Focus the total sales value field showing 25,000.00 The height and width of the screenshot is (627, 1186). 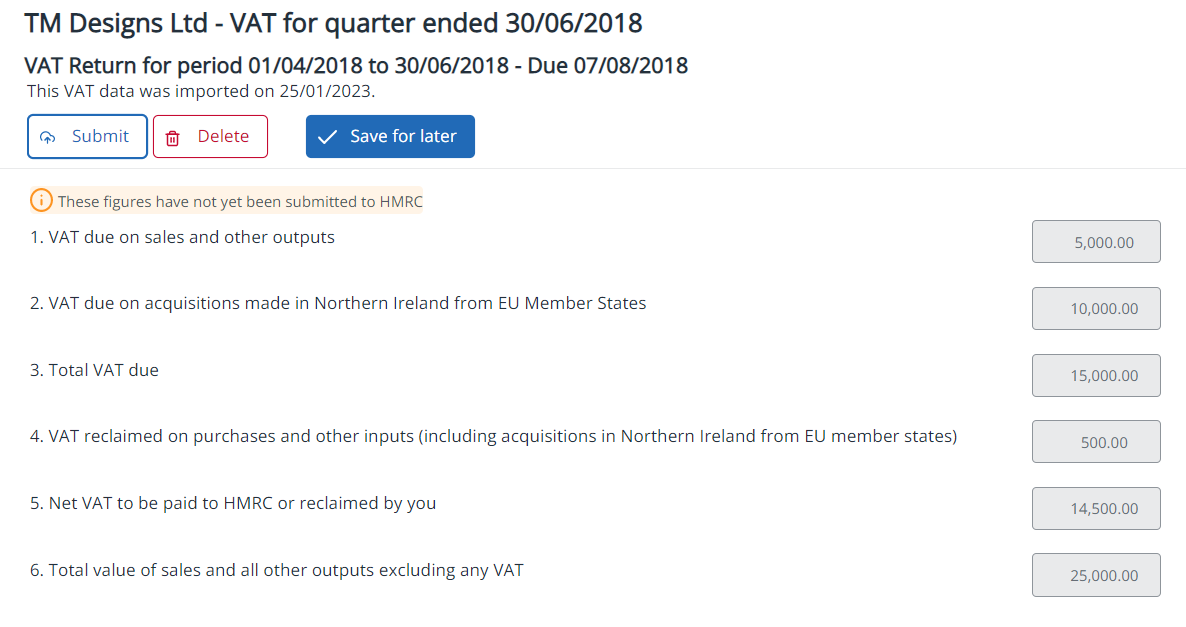pos(1096,575)
